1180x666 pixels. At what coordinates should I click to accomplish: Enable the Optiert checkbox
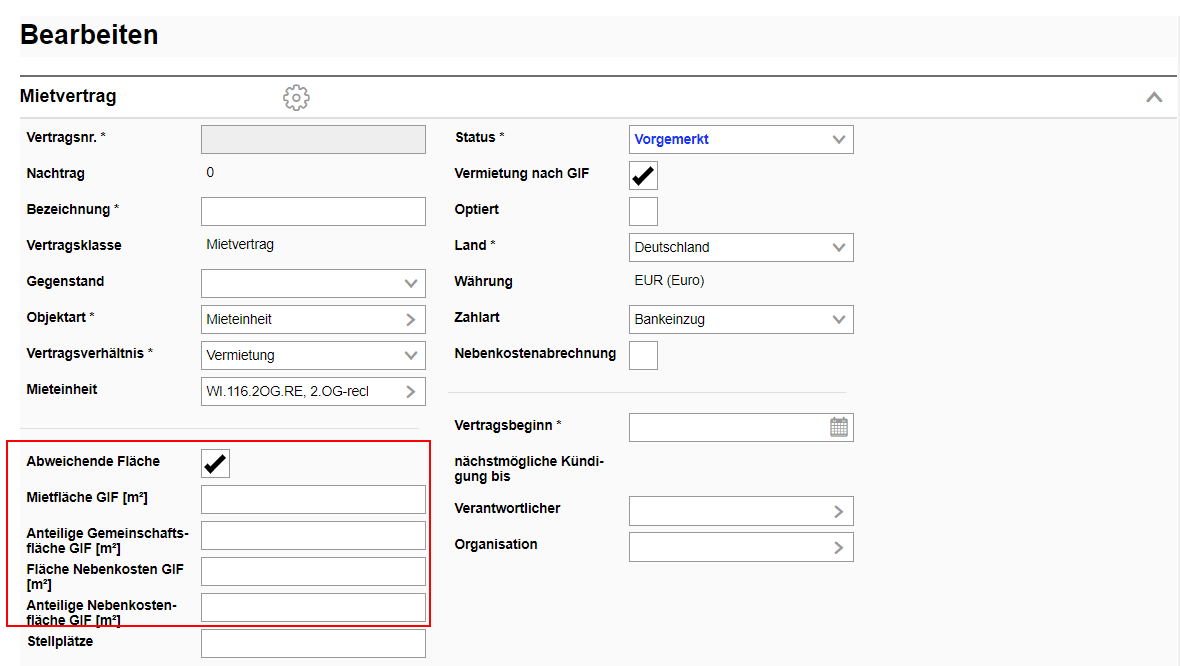643,212
